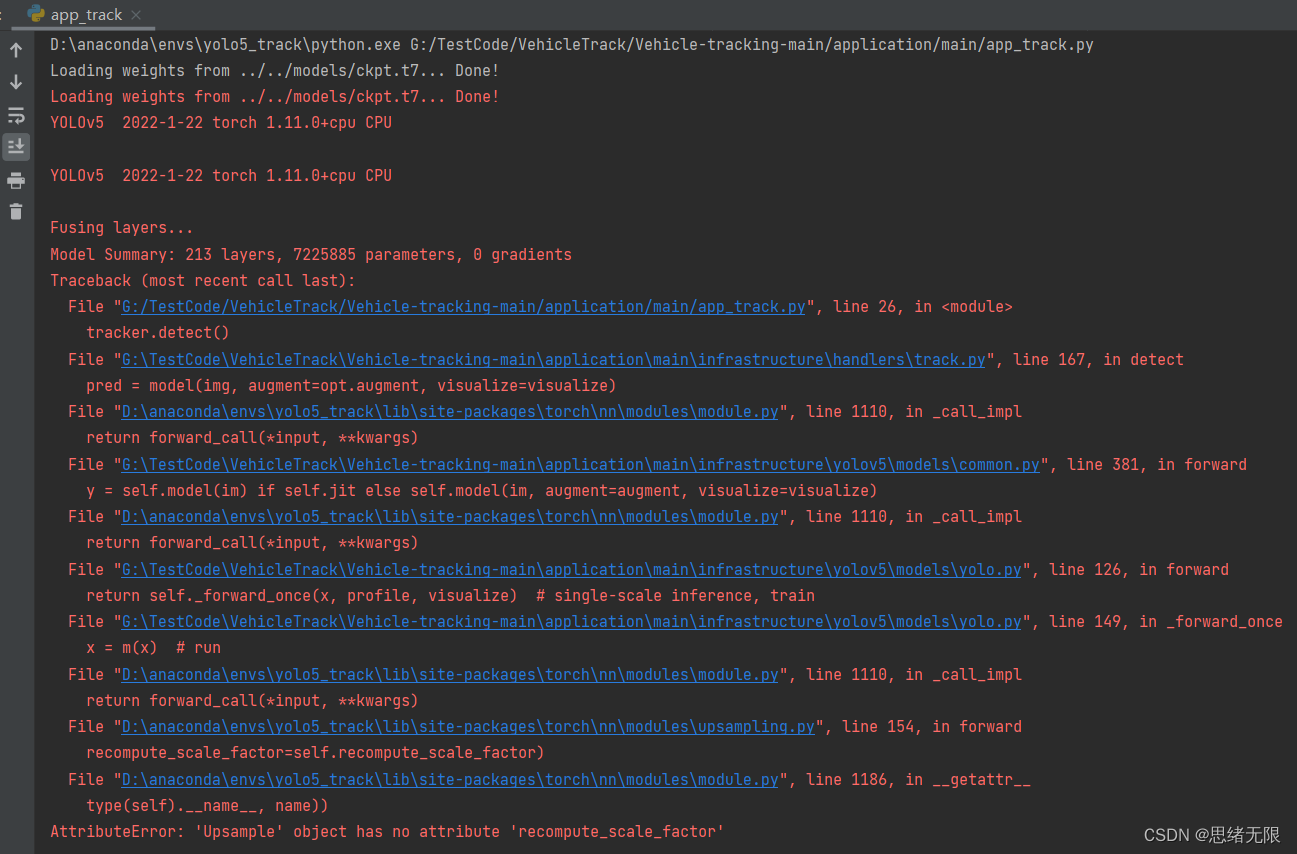Click the AttributeError message line
Viewport: 1297px width, 854px height.
[x=387, y=831]
